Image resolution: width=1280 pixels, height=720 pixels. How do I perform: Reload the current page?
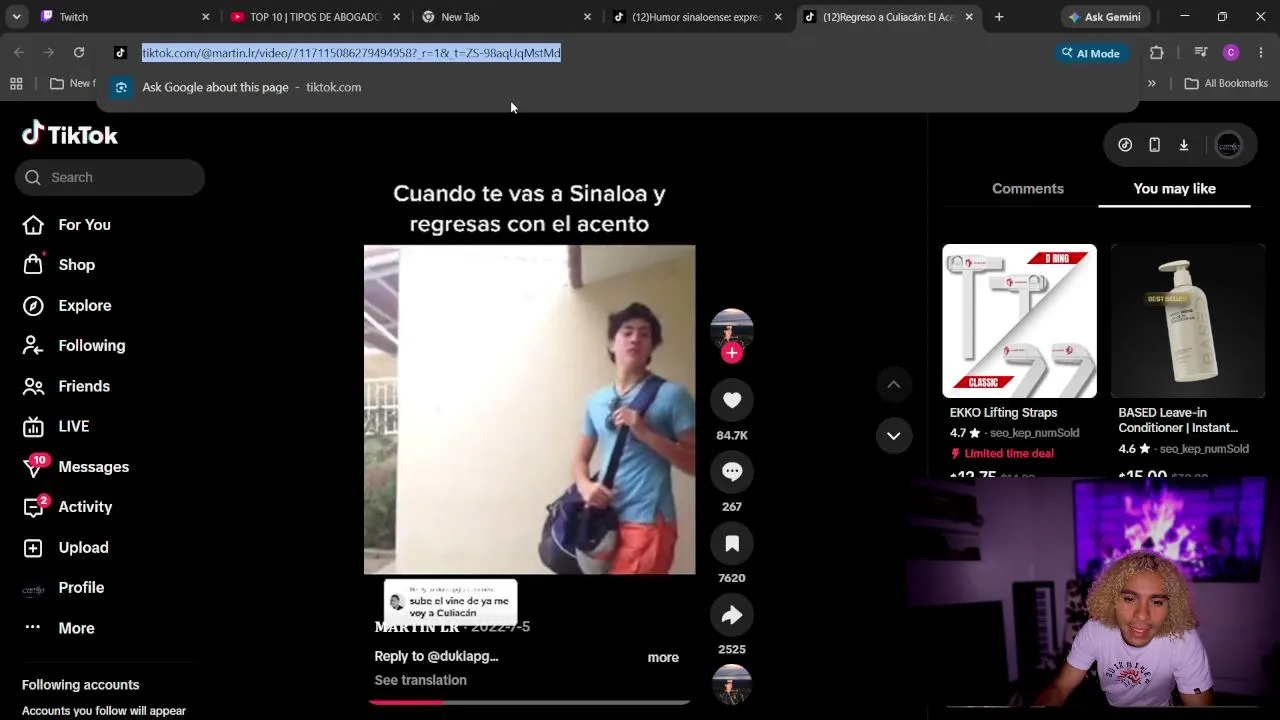coord(79,53)
